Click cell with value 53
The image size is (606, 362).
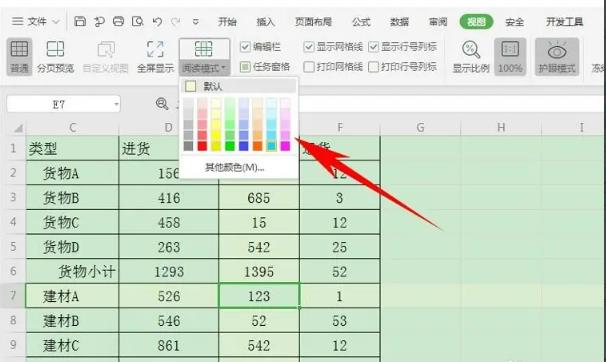coord(340,321)
